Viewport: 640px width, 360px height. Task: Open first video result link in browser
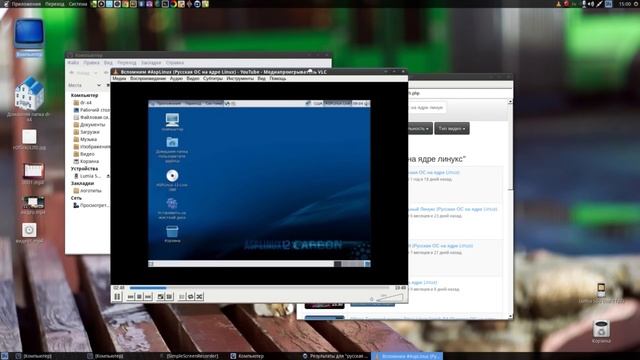coord(434,173)
